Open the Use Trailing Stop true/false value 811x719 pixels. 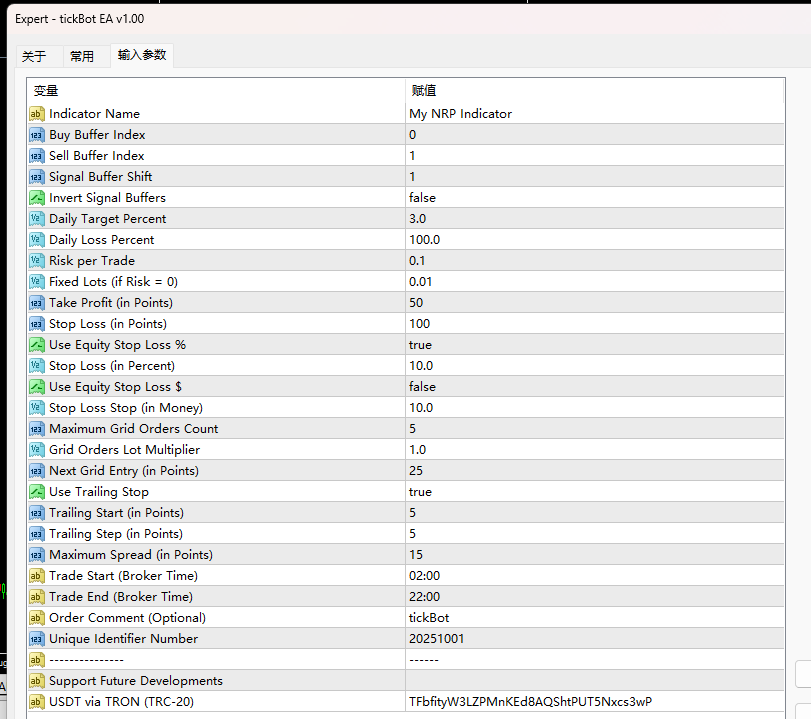coord(594,492)
